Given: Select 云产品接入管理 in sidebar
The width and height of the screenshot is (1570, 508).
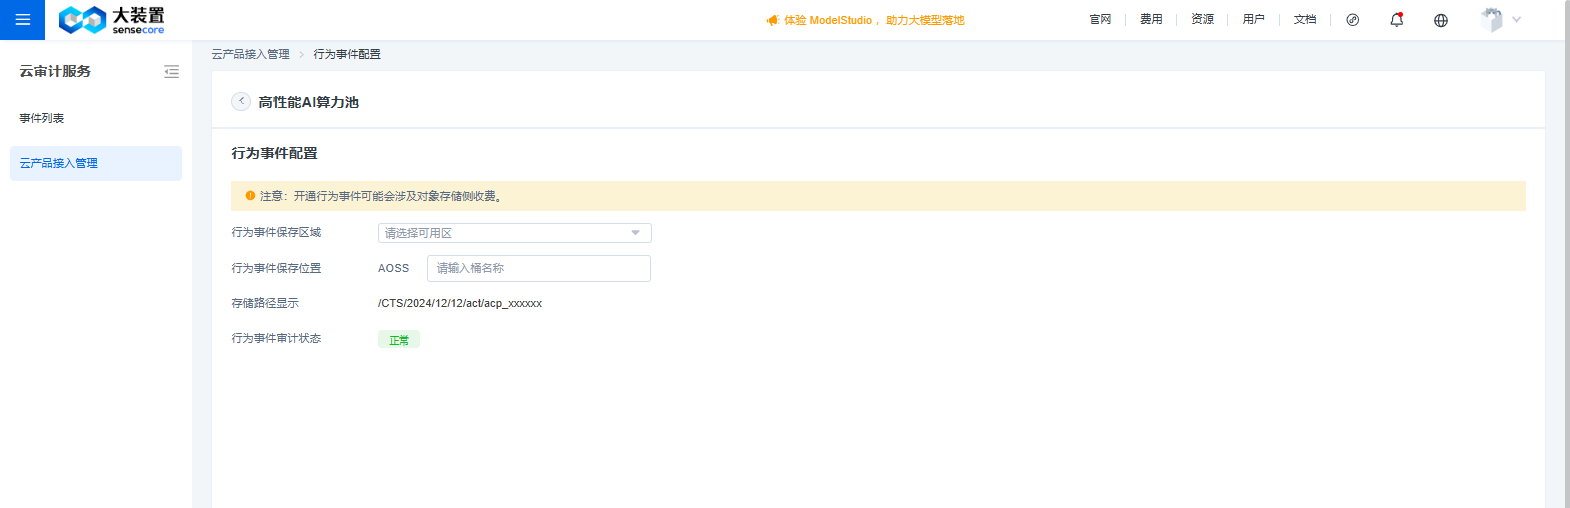Looking at the screenshot, I should [x=96, y=163].
